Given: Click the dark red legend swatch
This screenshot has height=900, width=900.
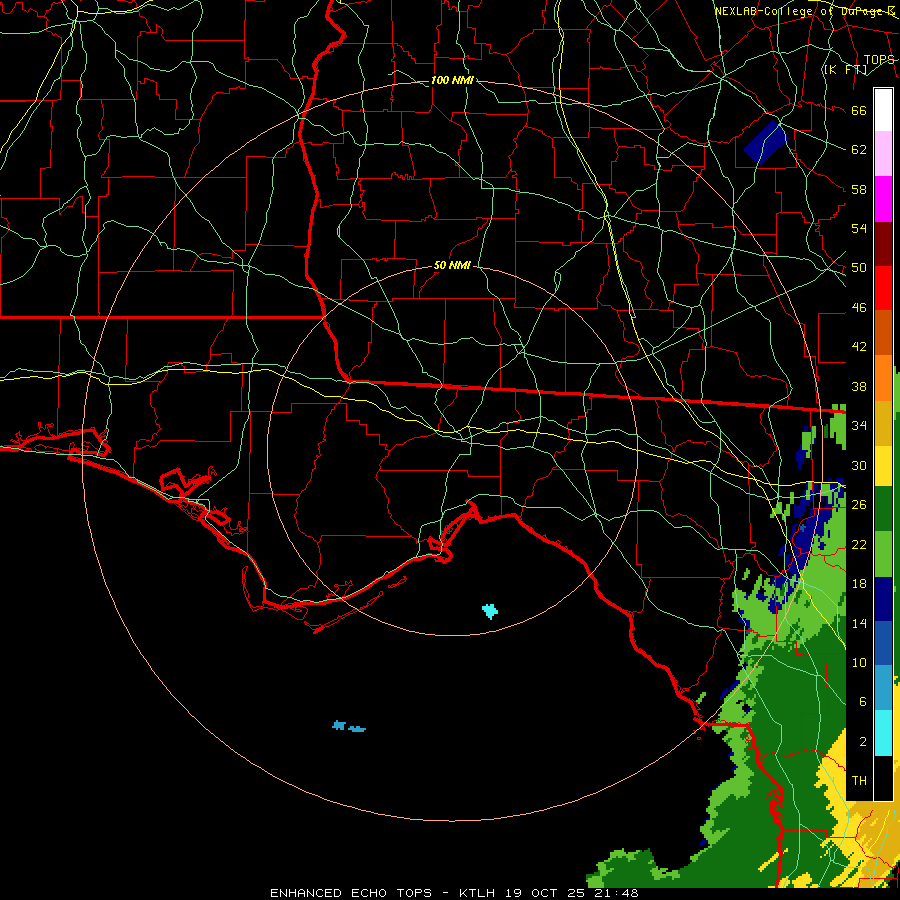Looking at the screenshot, I should 883,245.
